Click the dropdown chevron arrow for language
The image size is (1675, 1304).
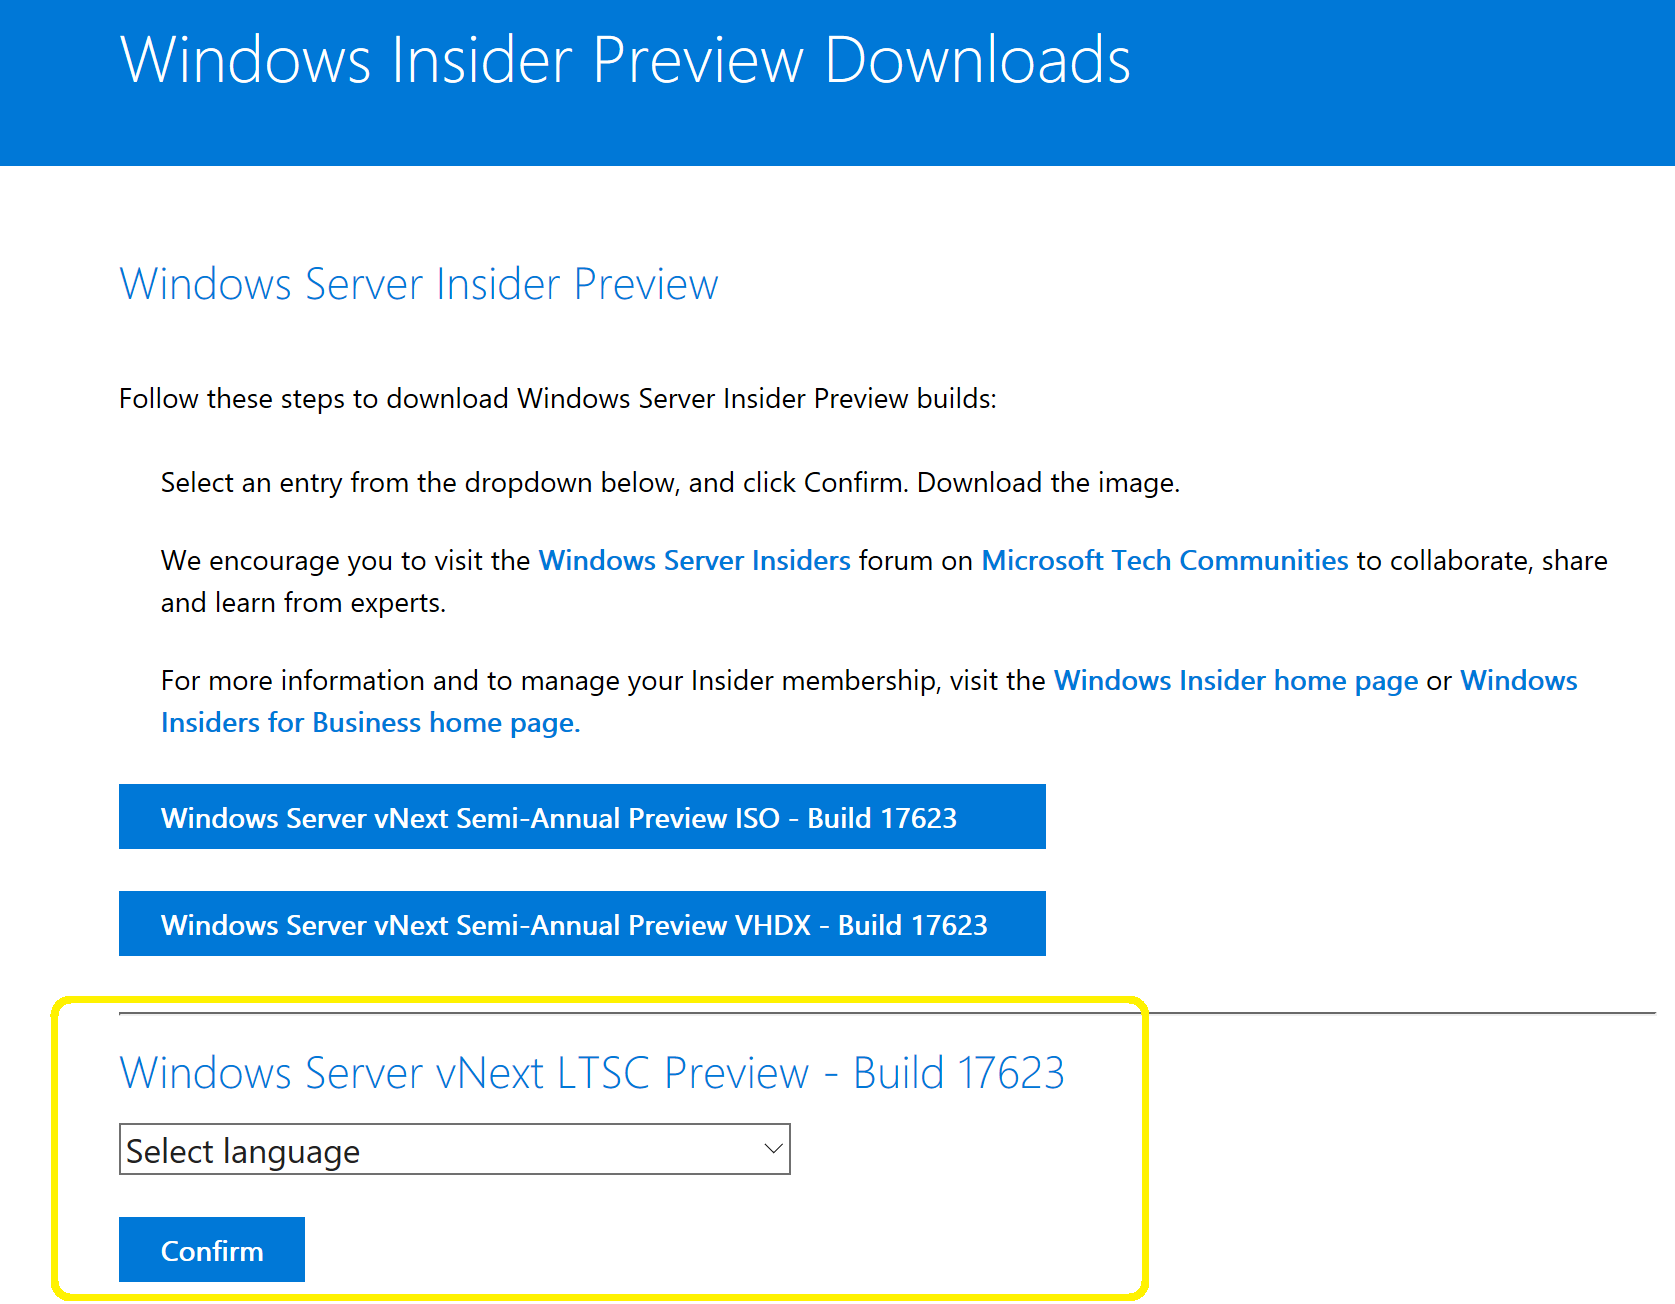[772, 1149]
